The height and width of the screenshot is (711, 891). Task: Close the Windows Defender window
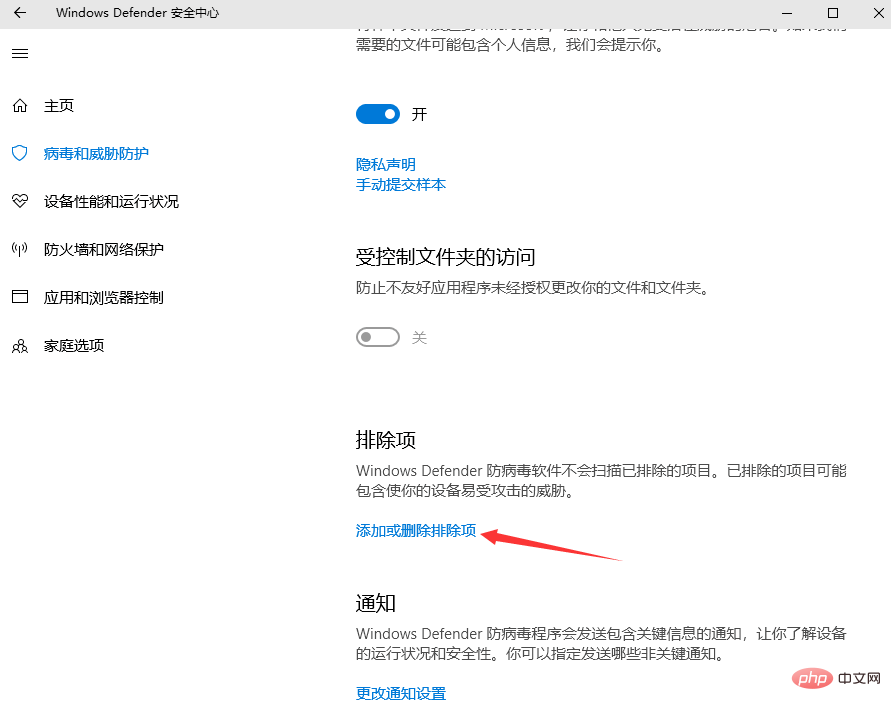click(878, 13)
